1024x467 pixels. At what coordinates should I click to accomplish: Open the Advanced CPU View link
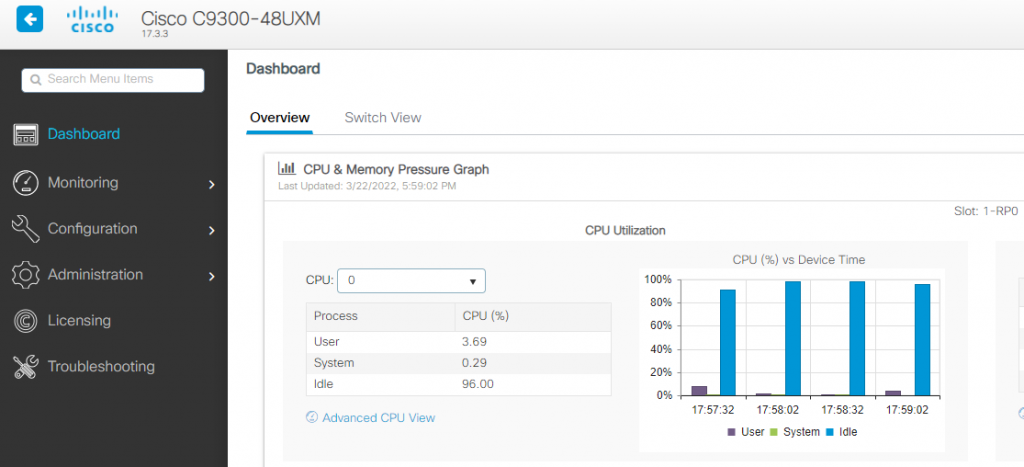(378, 417)
